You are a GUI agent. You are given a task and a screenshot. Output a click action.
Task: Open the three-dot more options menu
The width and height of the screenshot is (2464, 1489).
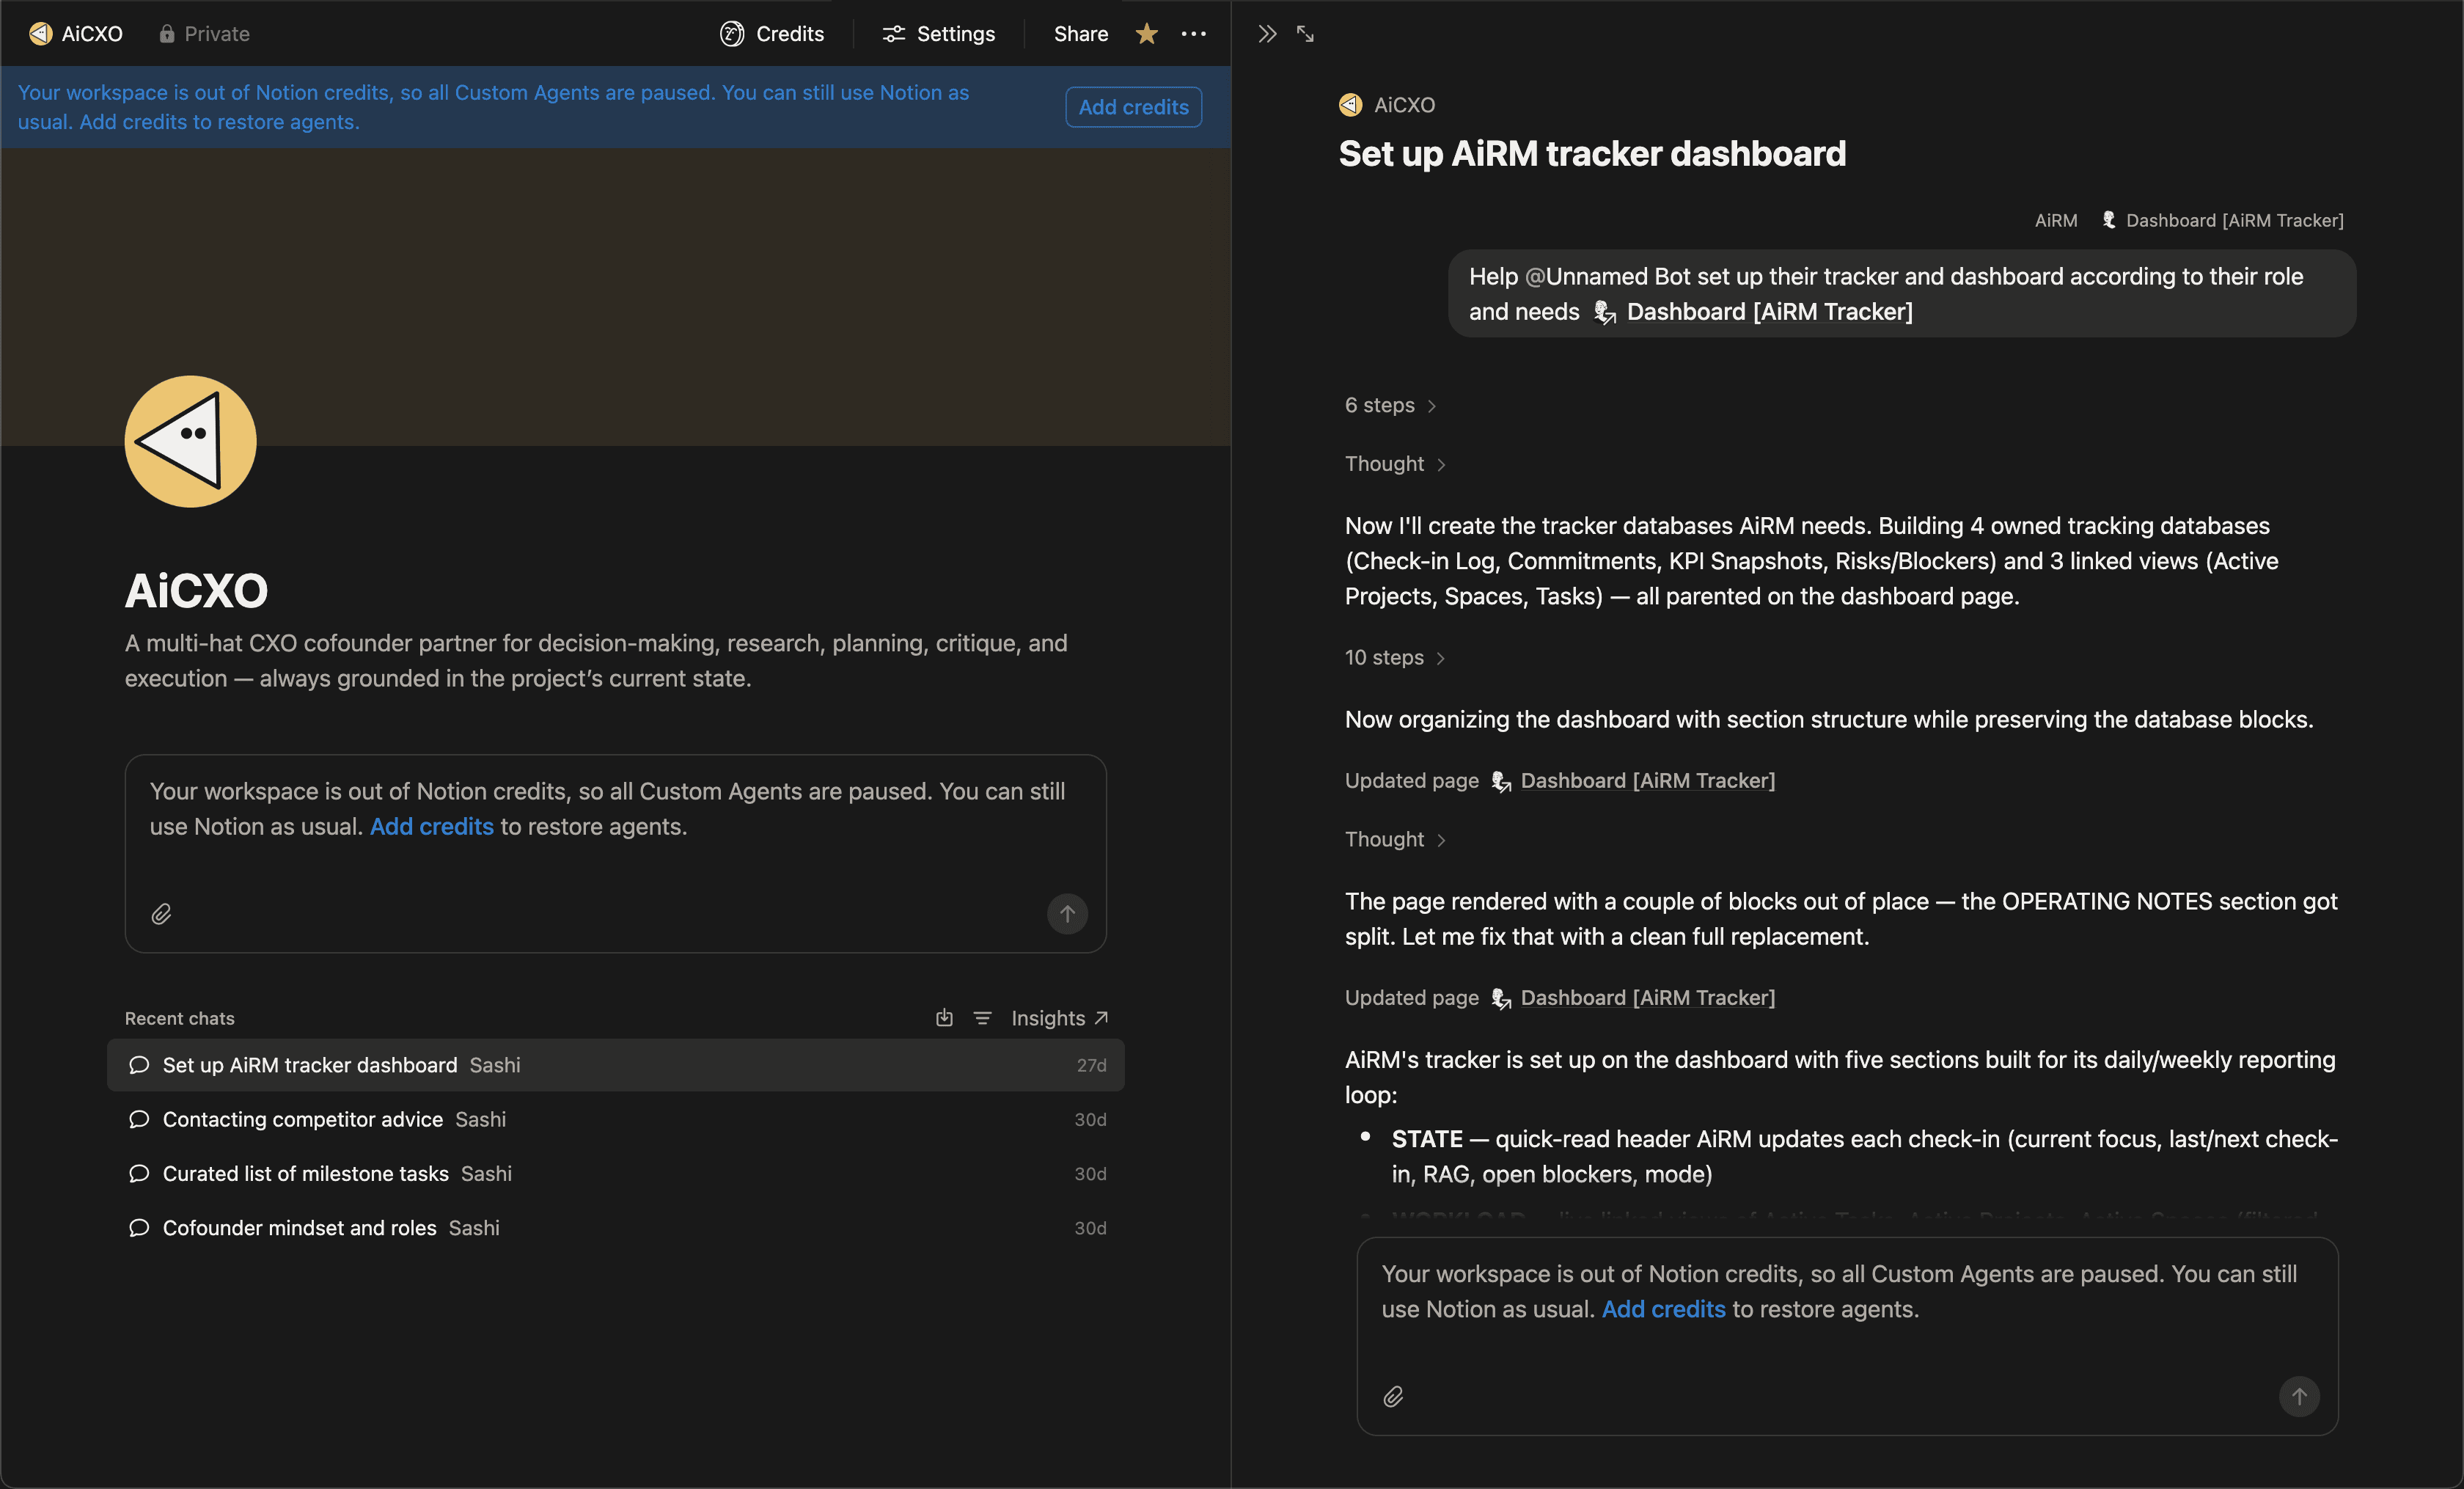pyautogui.click(x=1193, y=34)
